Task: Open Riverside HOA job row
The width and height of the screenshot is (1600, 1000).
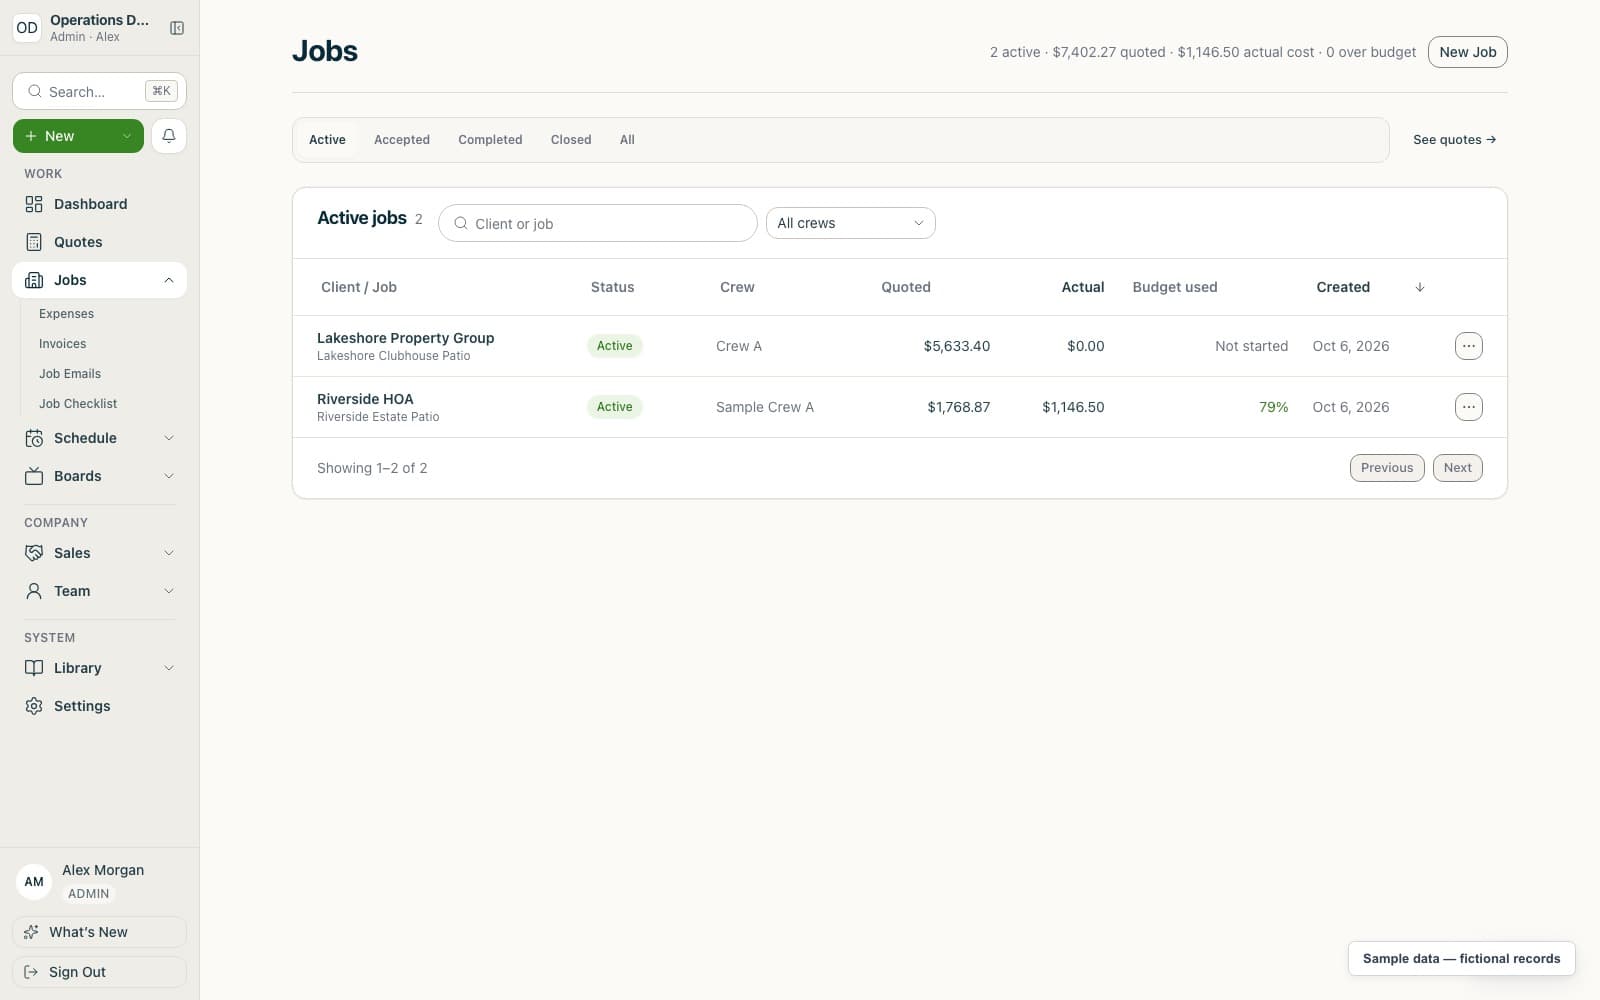Action: tap(899, 407)
